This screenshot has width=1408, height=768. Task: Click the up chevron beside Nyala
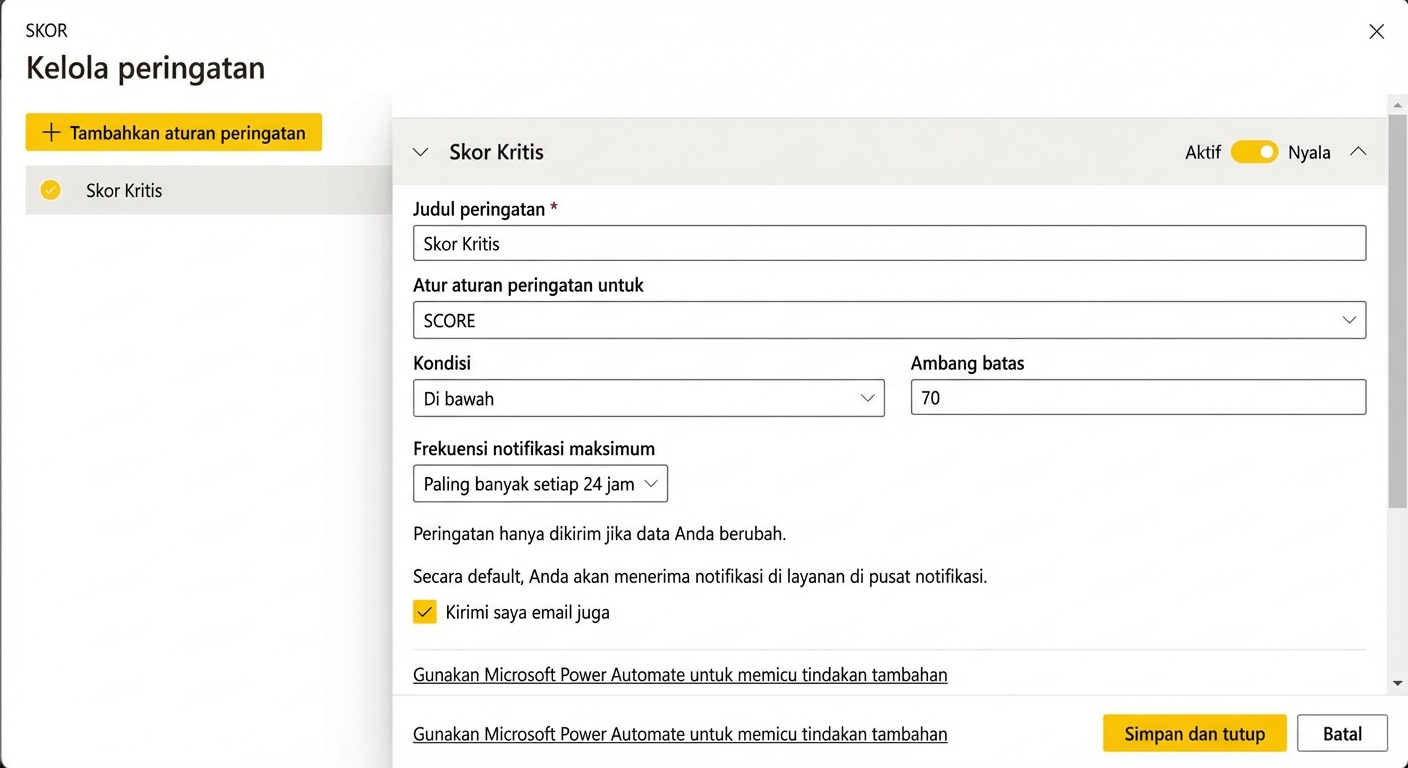click(x=1357, y=152)
